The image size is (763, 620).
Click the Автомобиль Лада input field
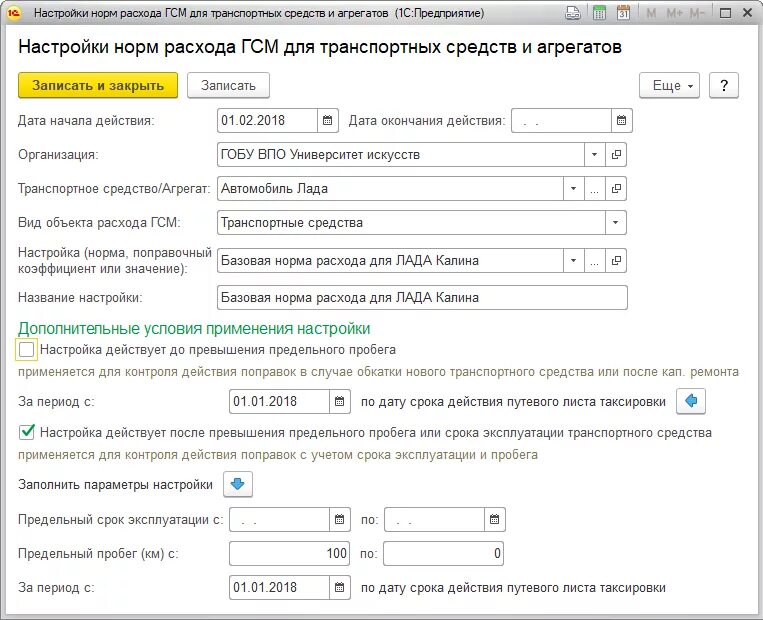pyautogui.click(x=390, y=189)
